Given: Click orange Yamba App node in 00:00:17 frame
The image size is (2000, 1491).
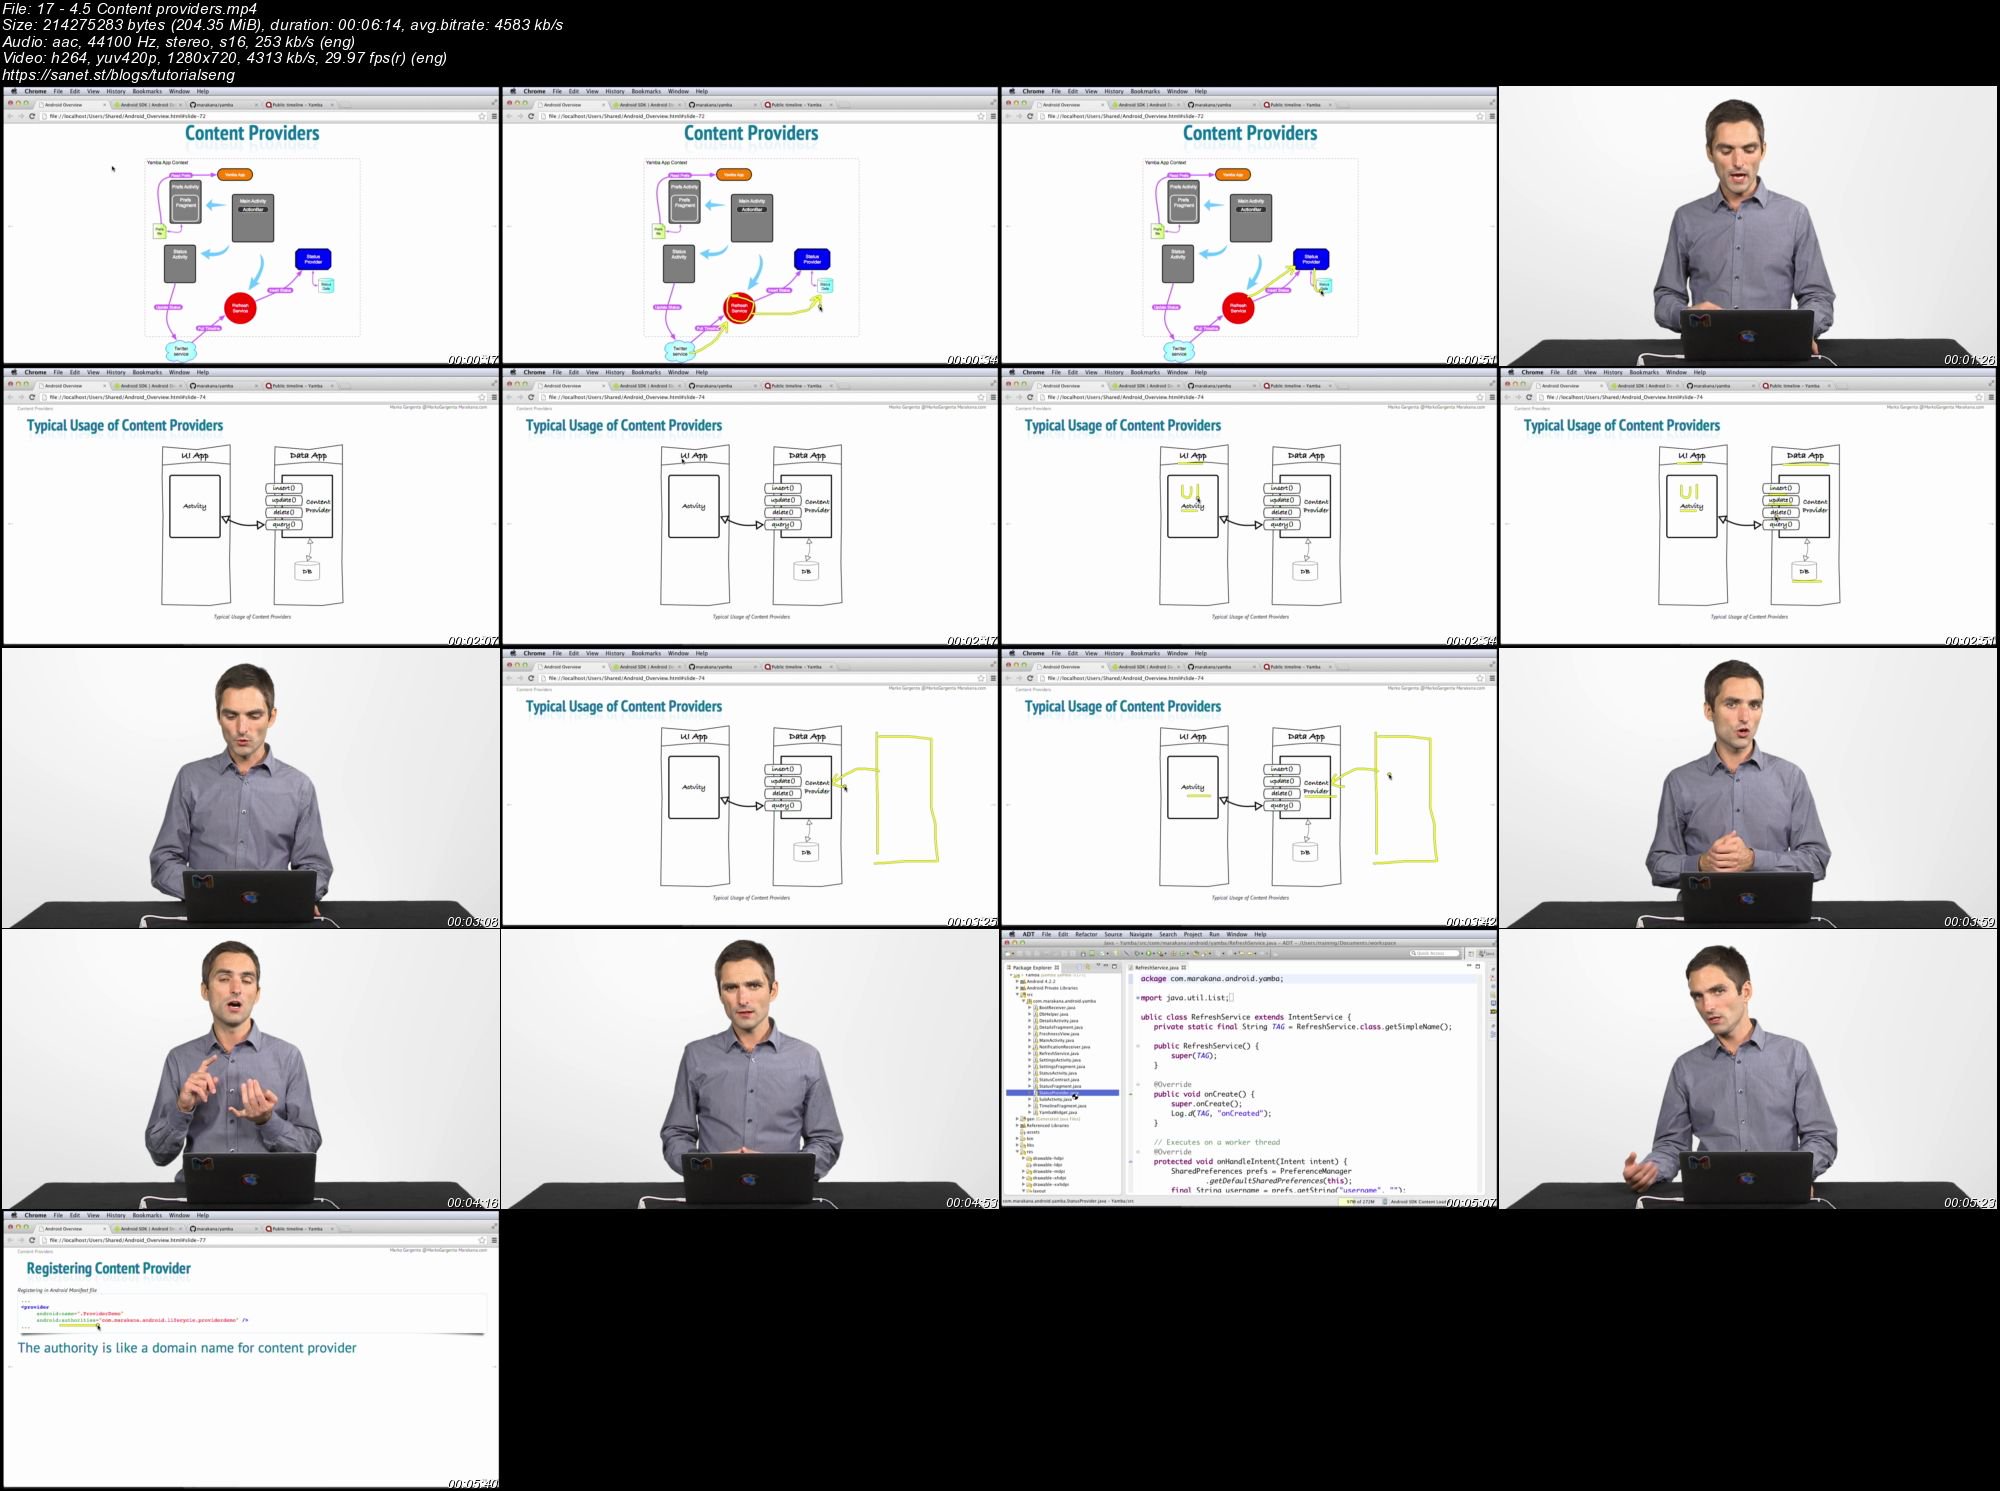Looking at the screenshot, I should [x=234, y=175].
